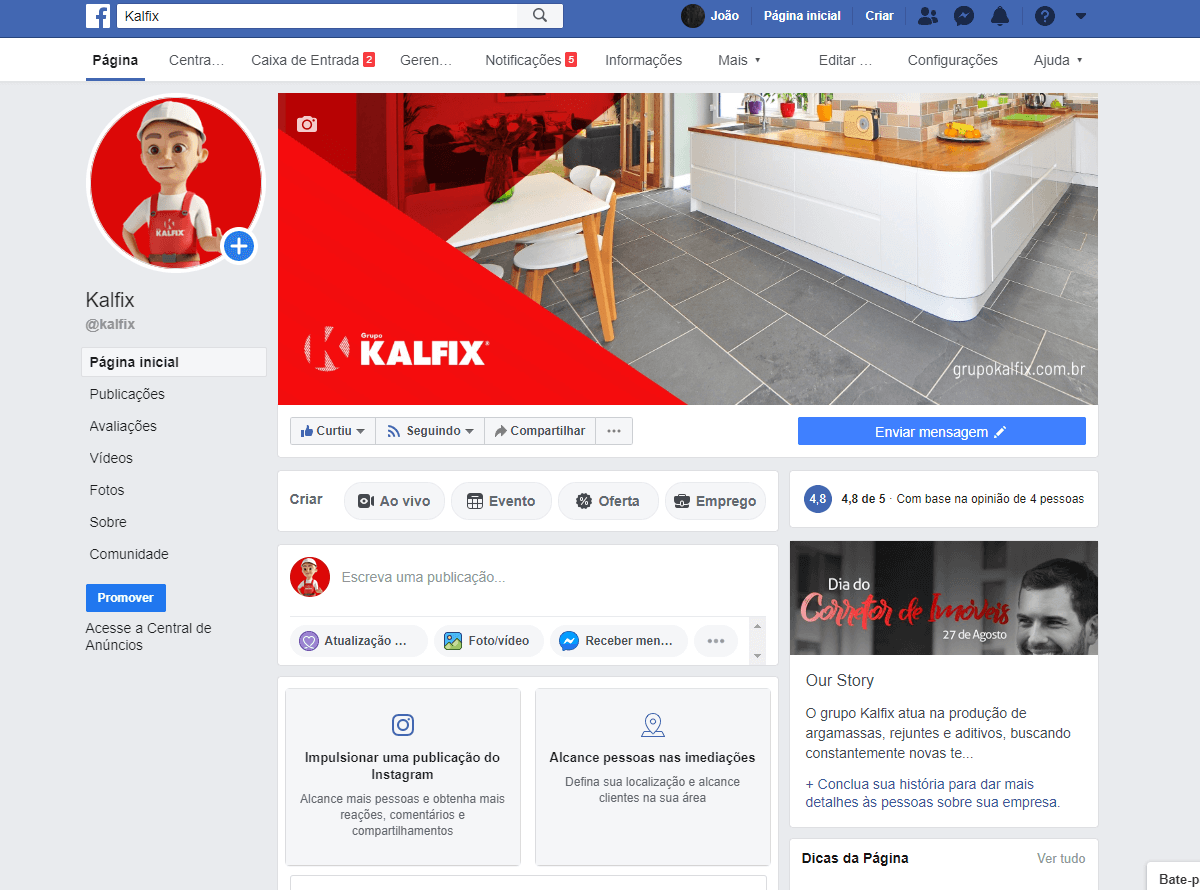Click the Kalfix profile picture
Image resolution: width=1200 pixels, height=890 pixels.
point(176,182)
